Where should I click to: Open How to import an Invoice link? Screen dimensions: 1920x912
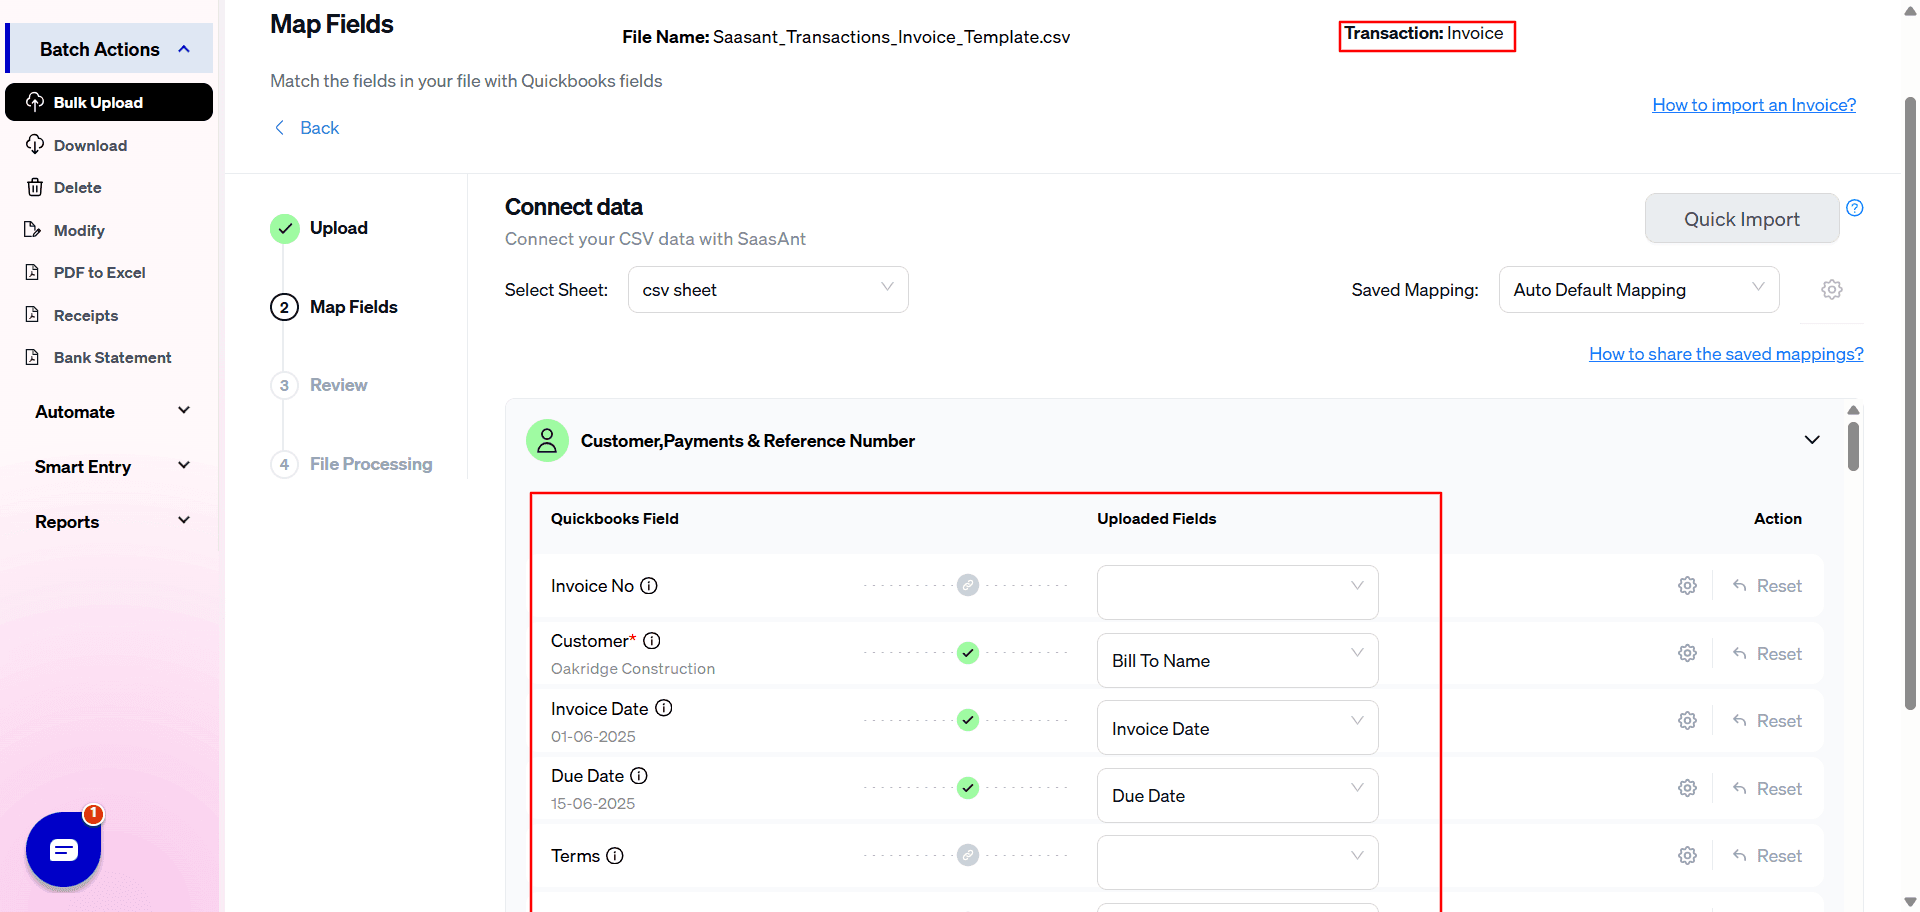click(1753, 105)
